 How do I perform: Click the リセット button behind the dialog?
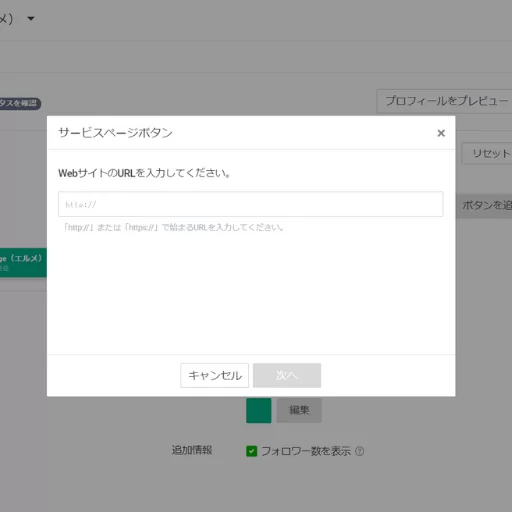[487, 154]
